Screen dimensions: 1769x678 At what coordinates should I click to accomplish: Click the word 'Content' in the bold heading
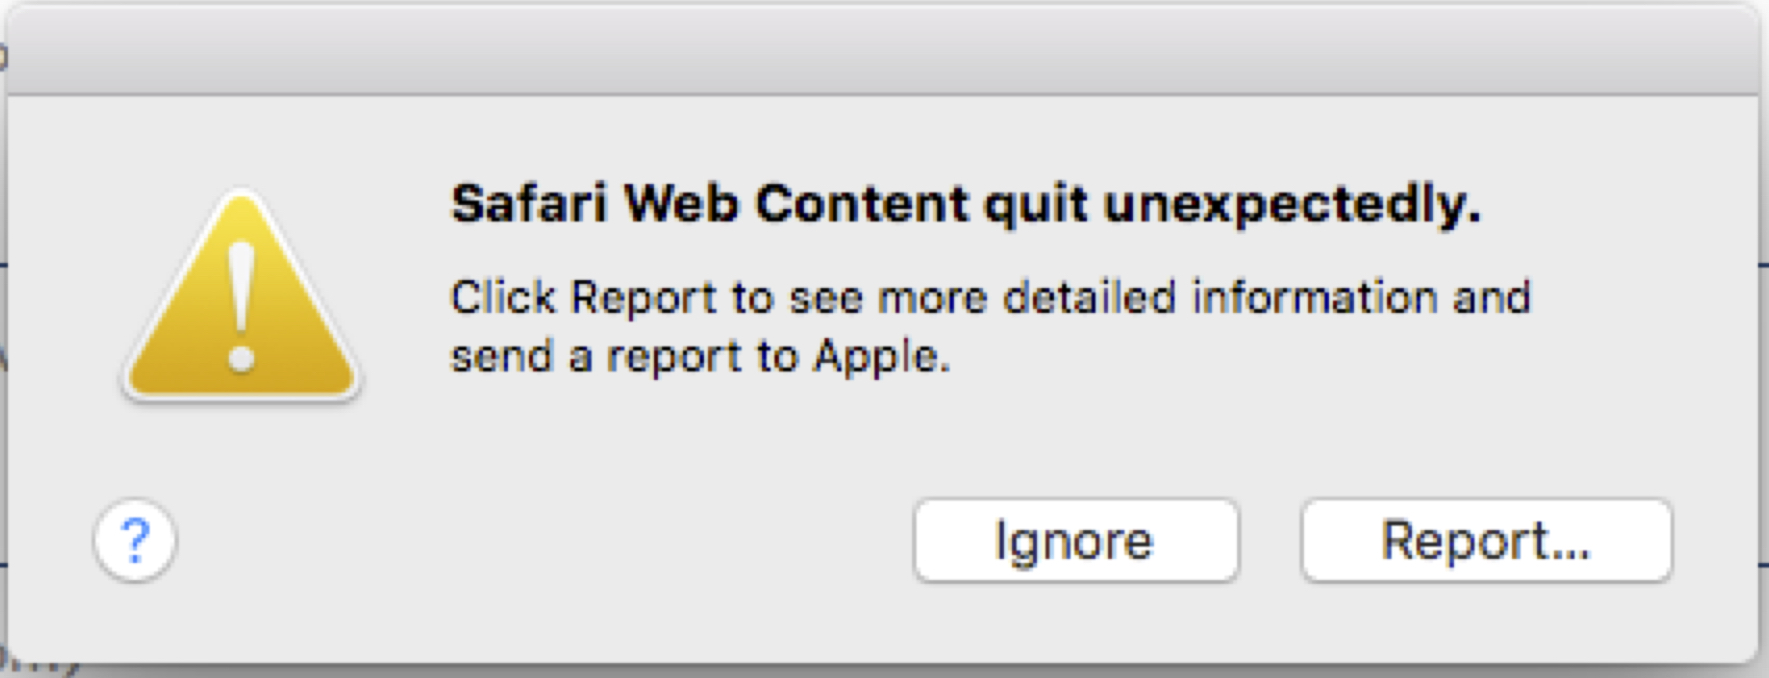click(862, 204)
